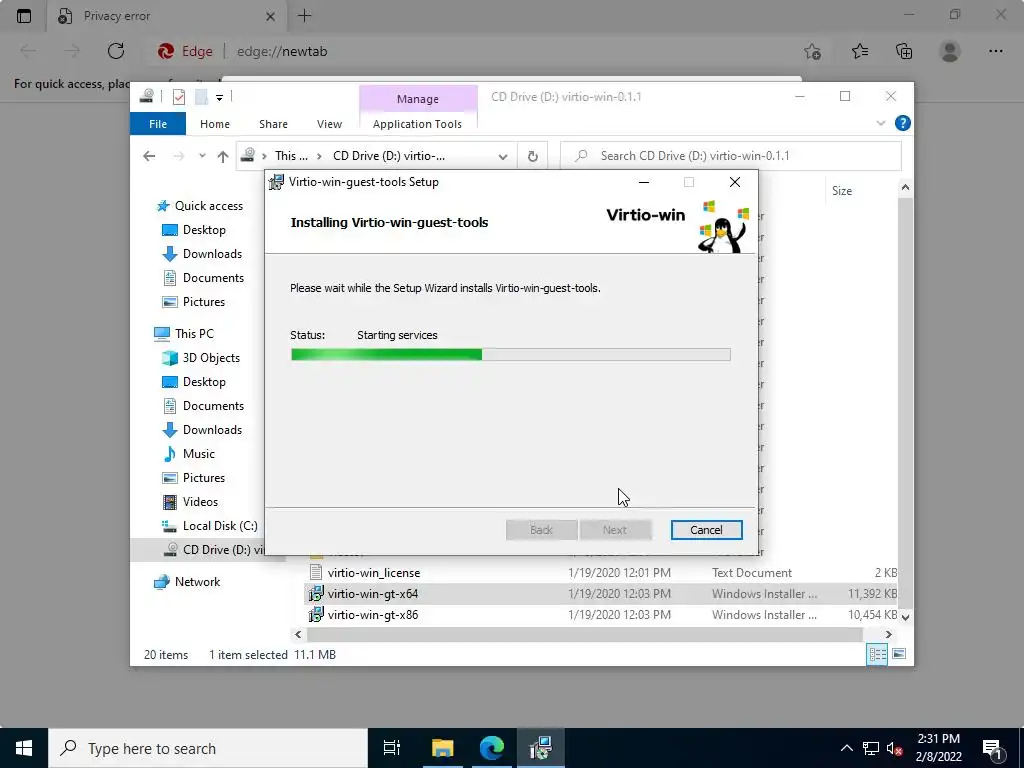Open Edge tab actions menu icon

coord(24,16)
